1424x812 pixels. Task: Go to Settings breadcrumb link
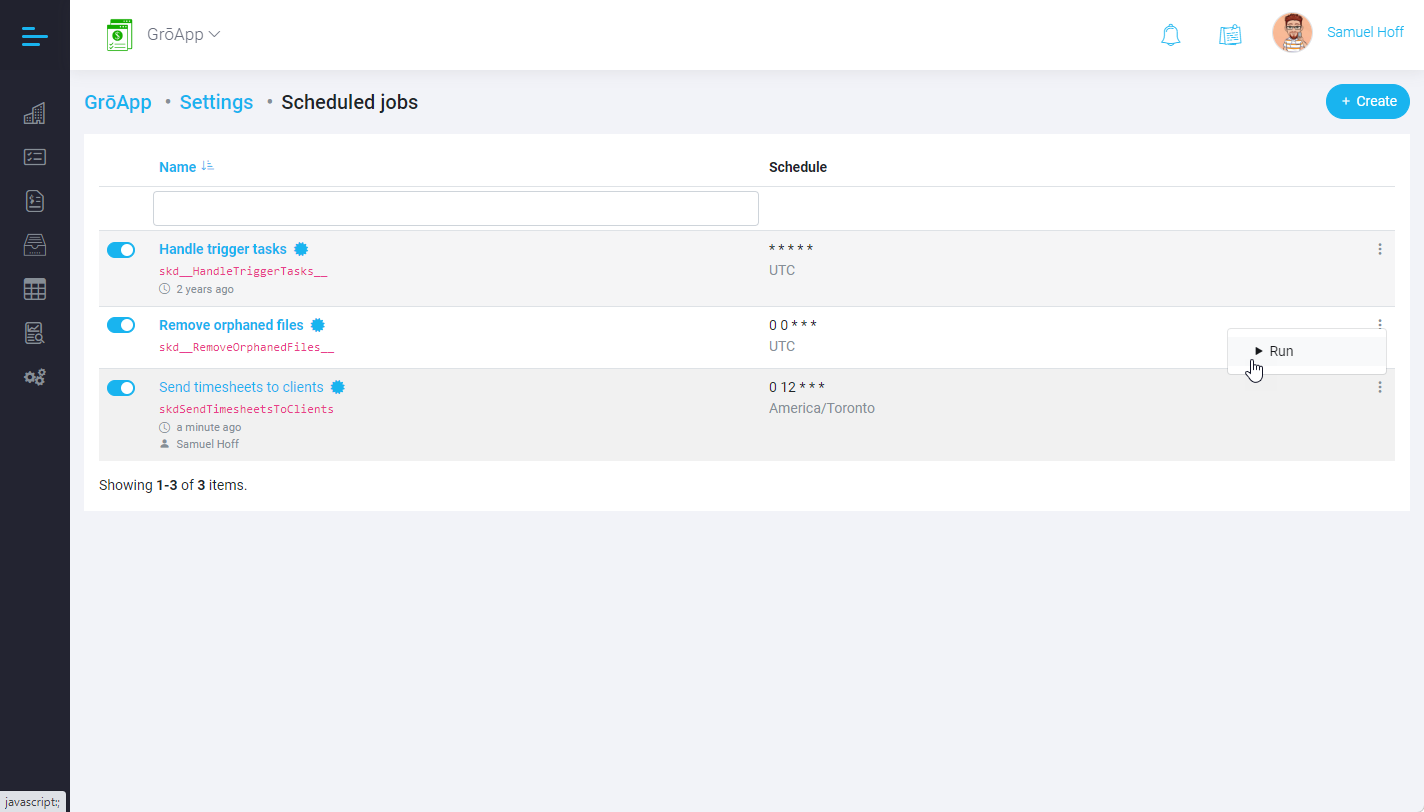(x=216, y=102)
